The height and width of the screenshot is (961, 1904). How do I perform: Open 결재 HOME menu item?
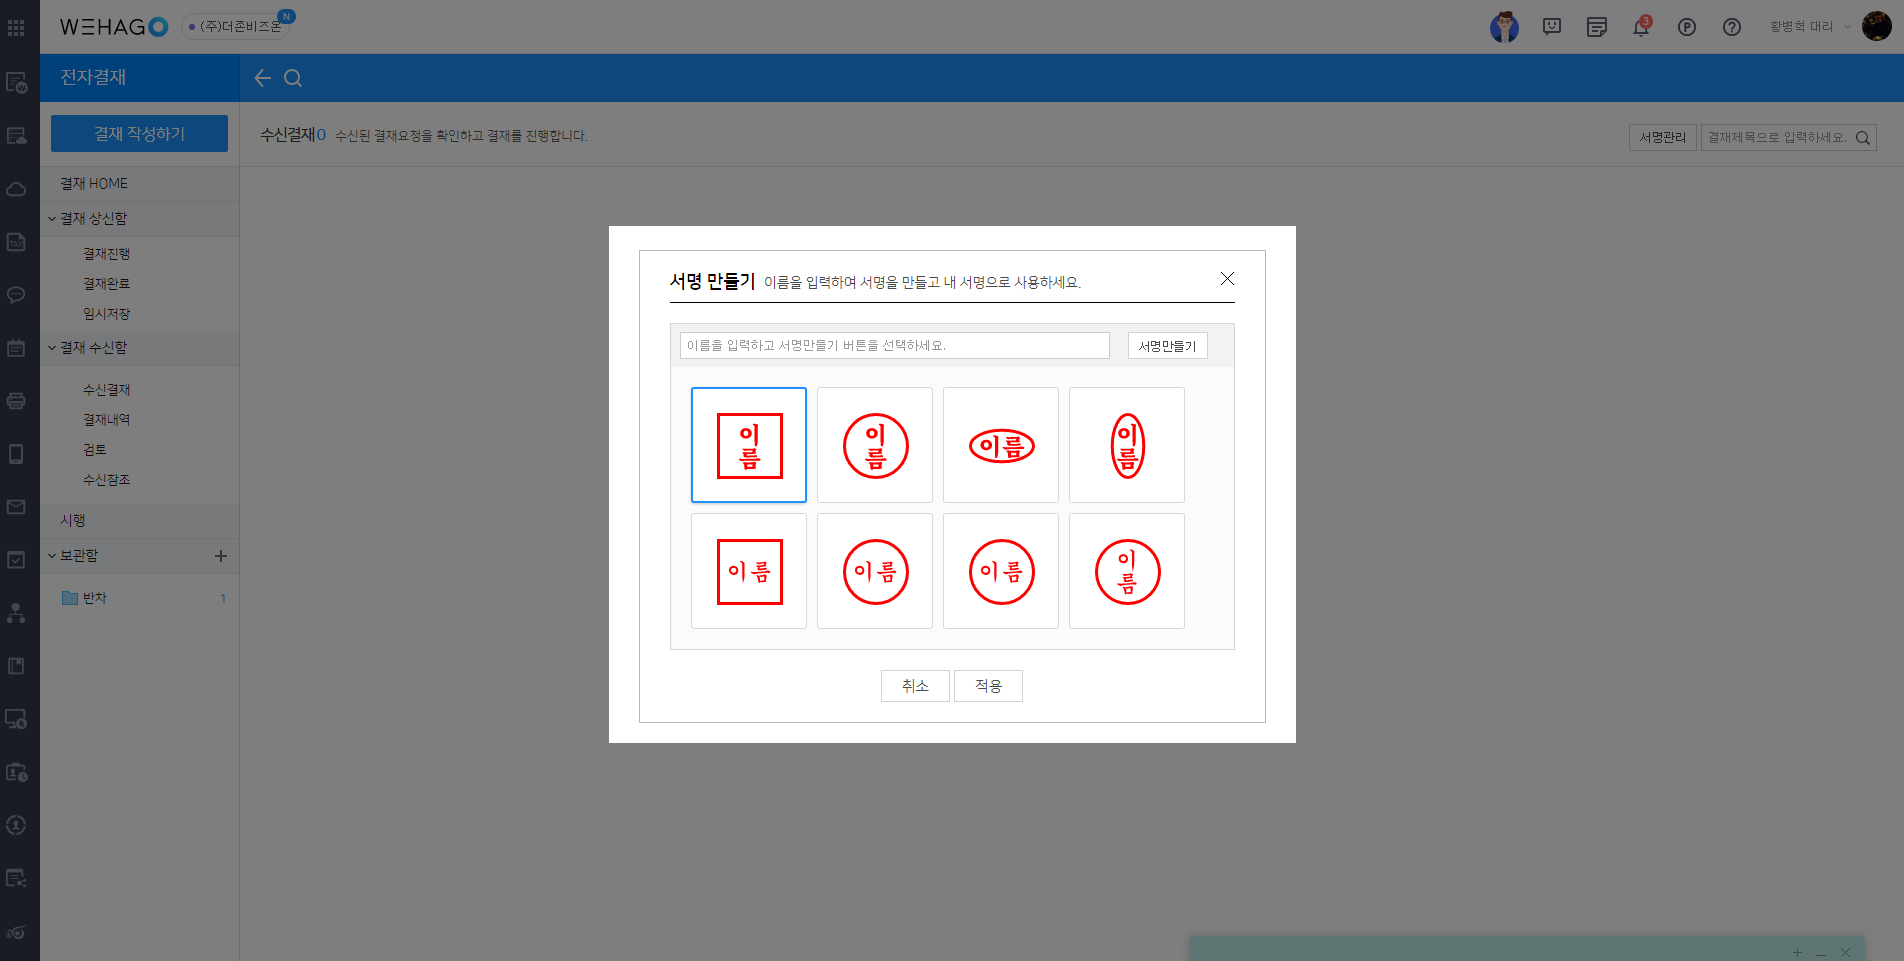click(x=94, y=184)
